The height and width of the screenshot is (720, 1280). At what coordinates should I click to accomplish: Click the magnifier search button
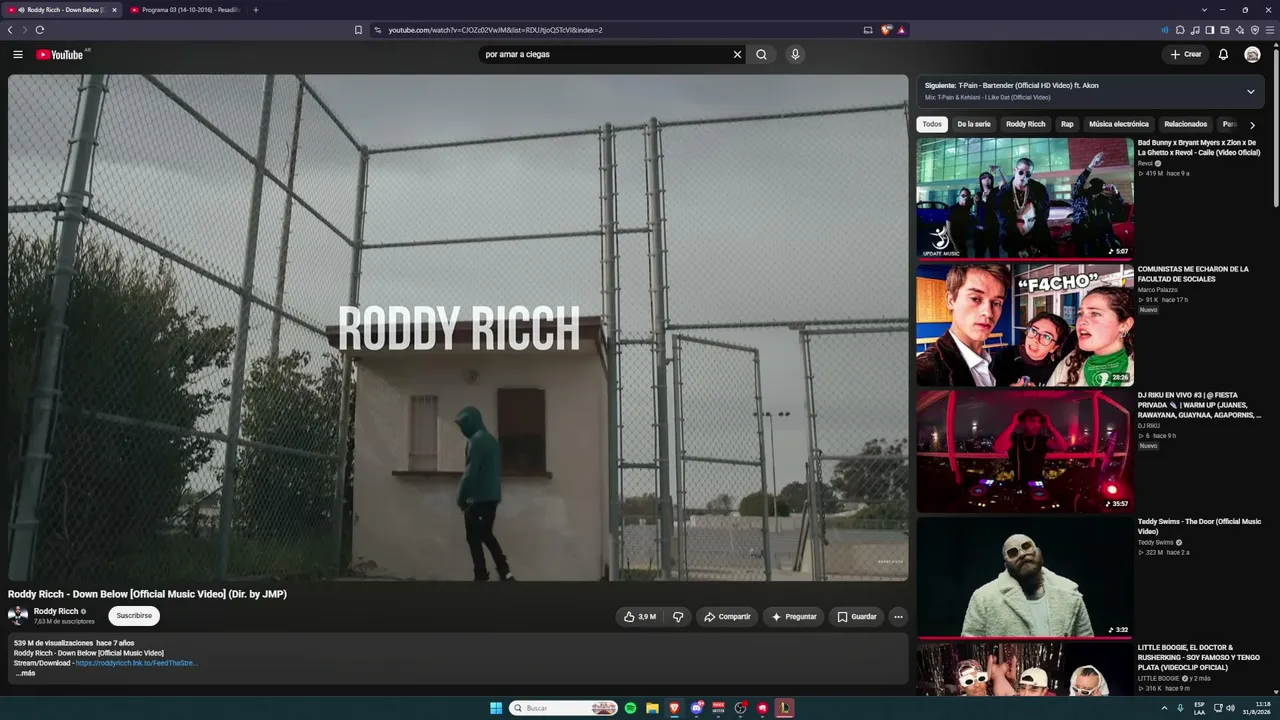(x=761, y=54)
